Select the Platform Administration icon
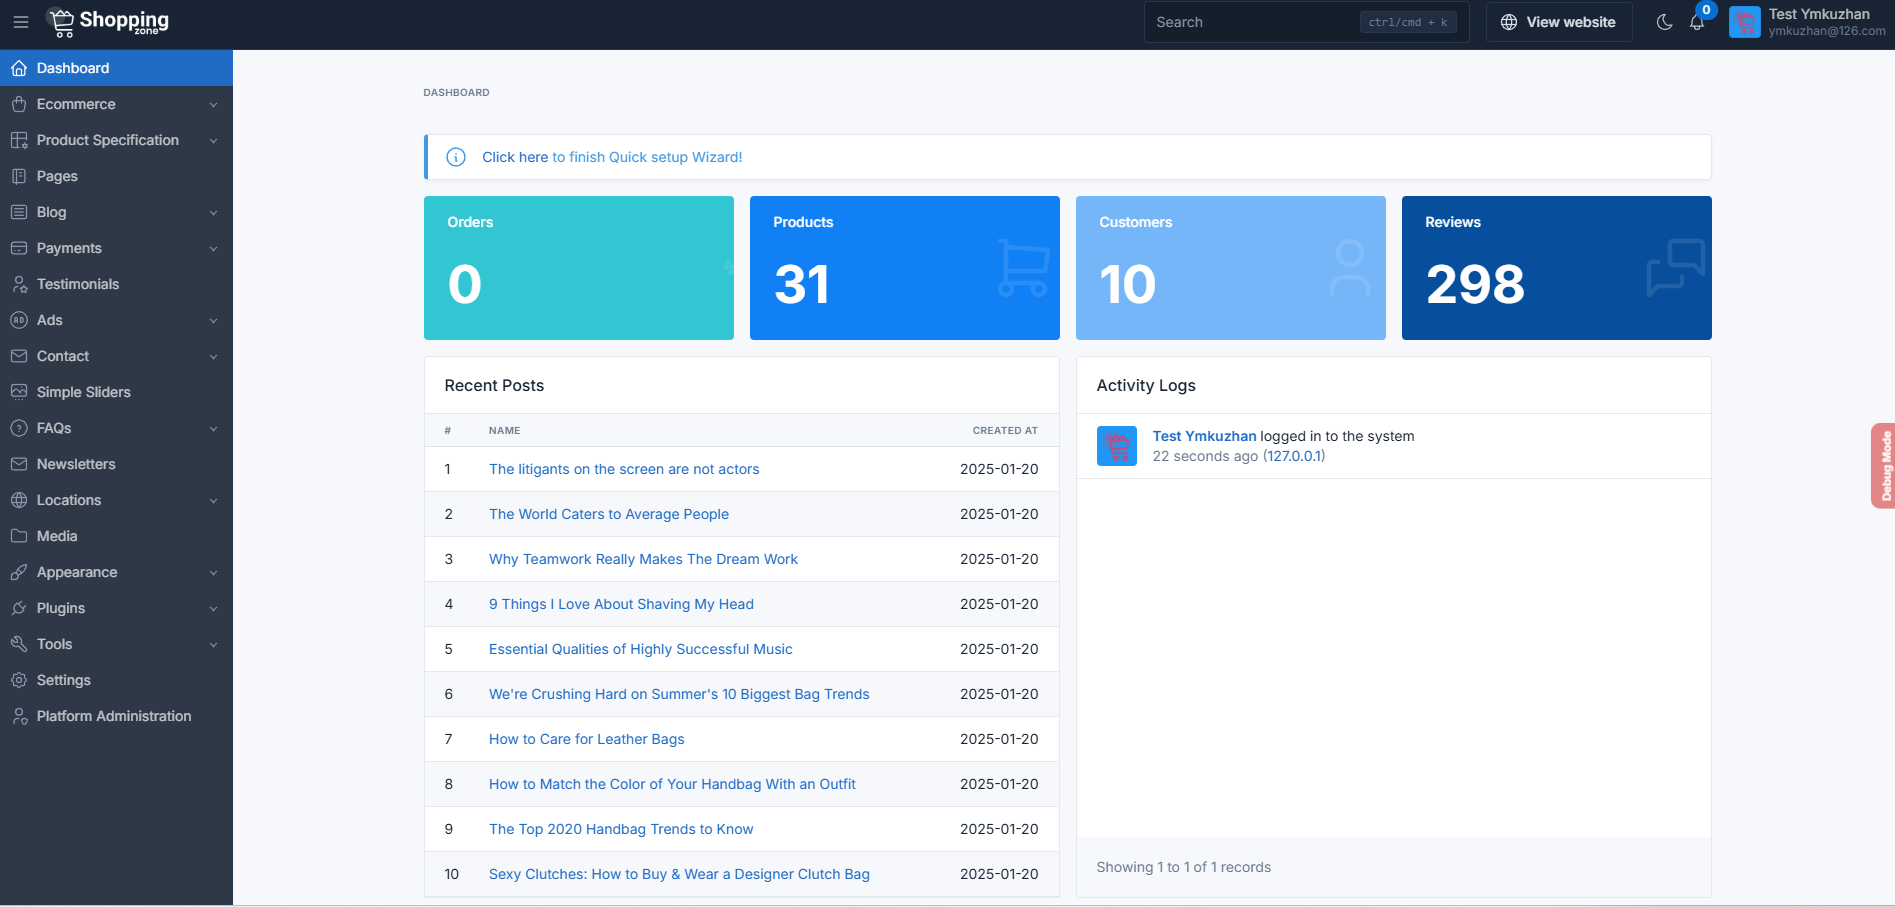 (19, 716)
